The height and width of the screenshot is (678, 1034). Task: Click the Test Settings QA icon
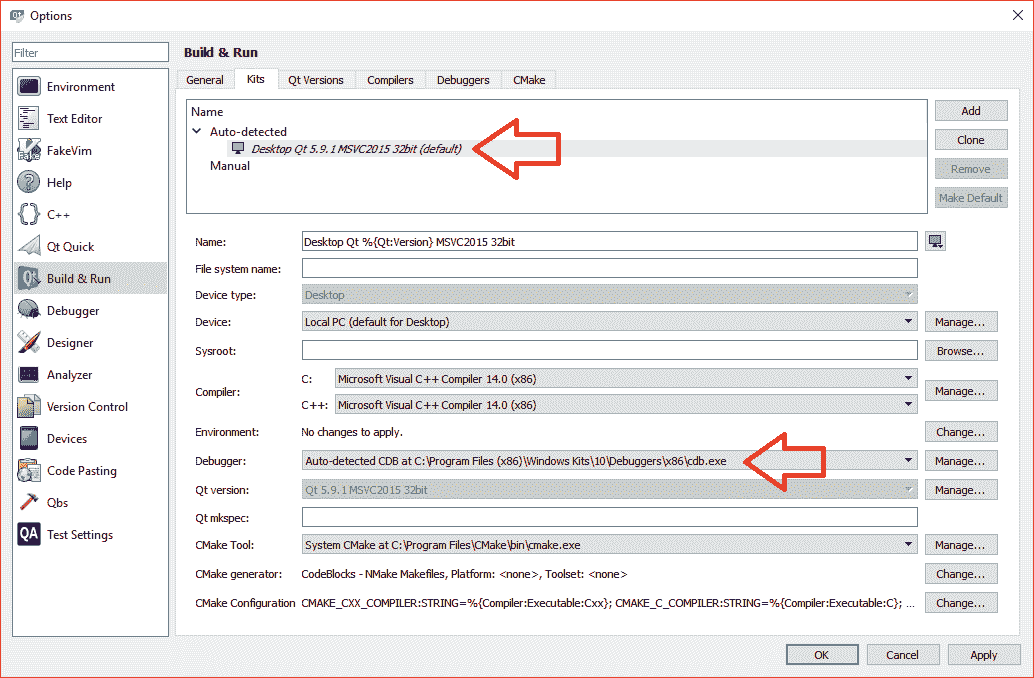click(x=29, y=535)
